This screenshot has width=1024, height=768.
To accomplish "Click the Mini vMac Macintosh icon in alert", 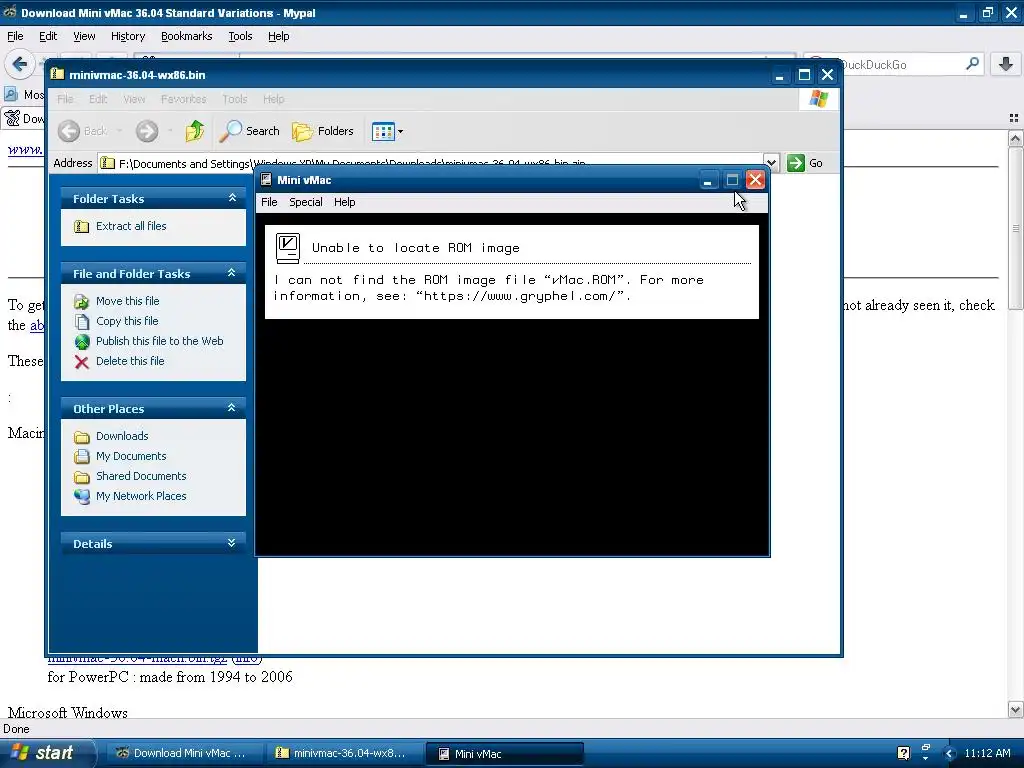I will [288, 248].
